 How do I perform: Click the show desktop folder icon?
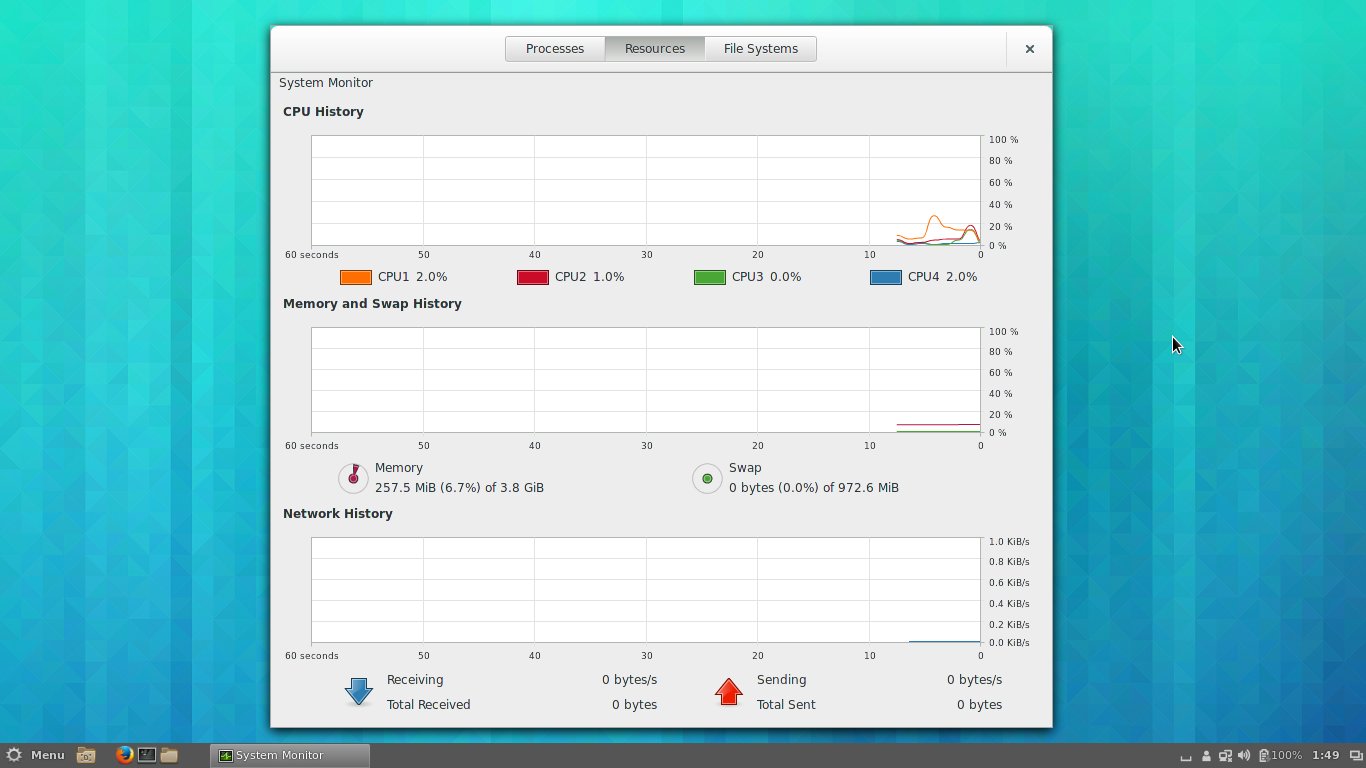point(86,755)
